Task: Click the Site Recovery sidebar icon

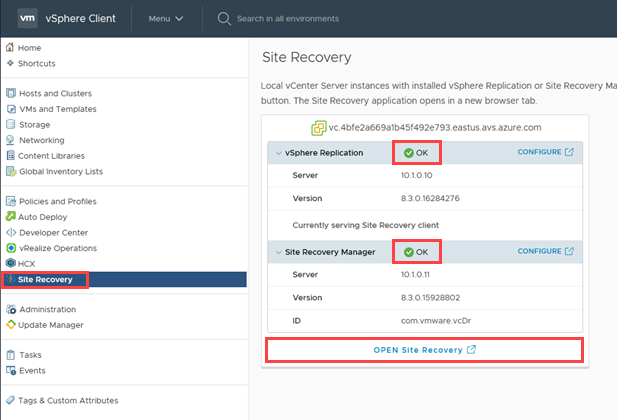Action: coord(10,279)
